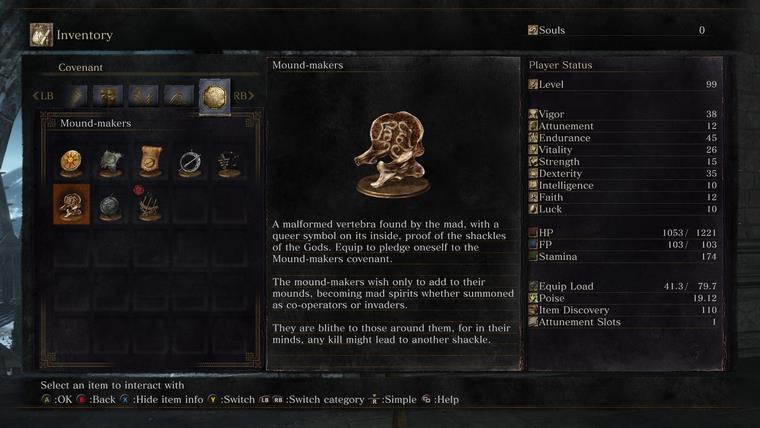Select the grey round covenant item
This screenshot has height=428, width=760.
point(111,206)
